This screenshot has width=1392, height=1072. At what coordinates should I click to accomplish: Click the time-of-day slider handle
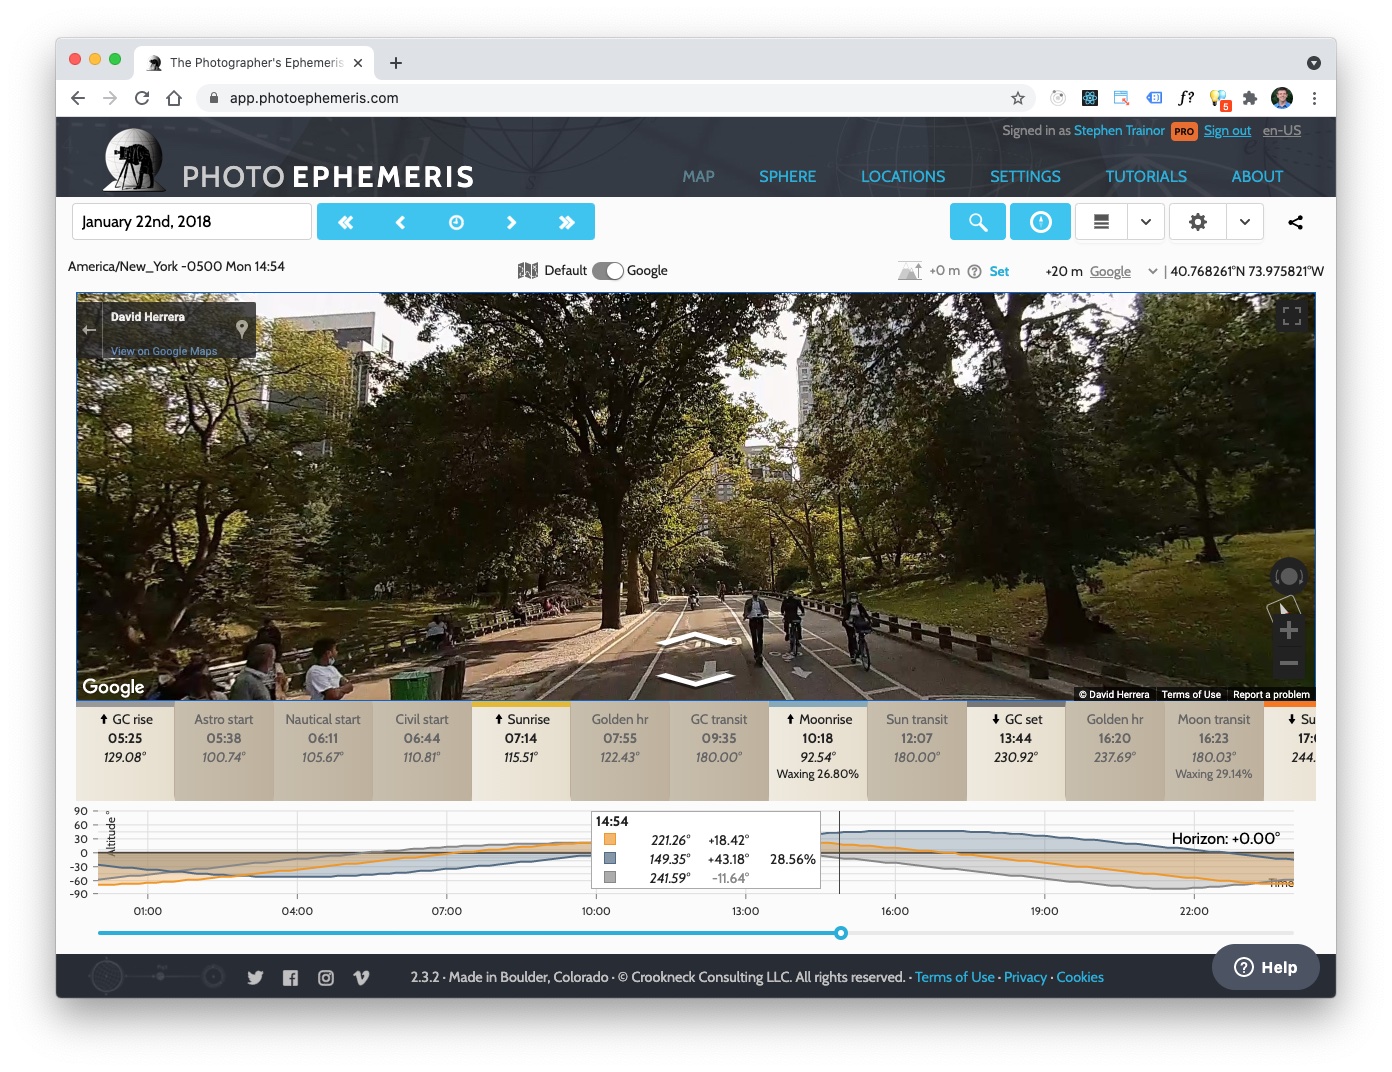(x=841, y=933)
